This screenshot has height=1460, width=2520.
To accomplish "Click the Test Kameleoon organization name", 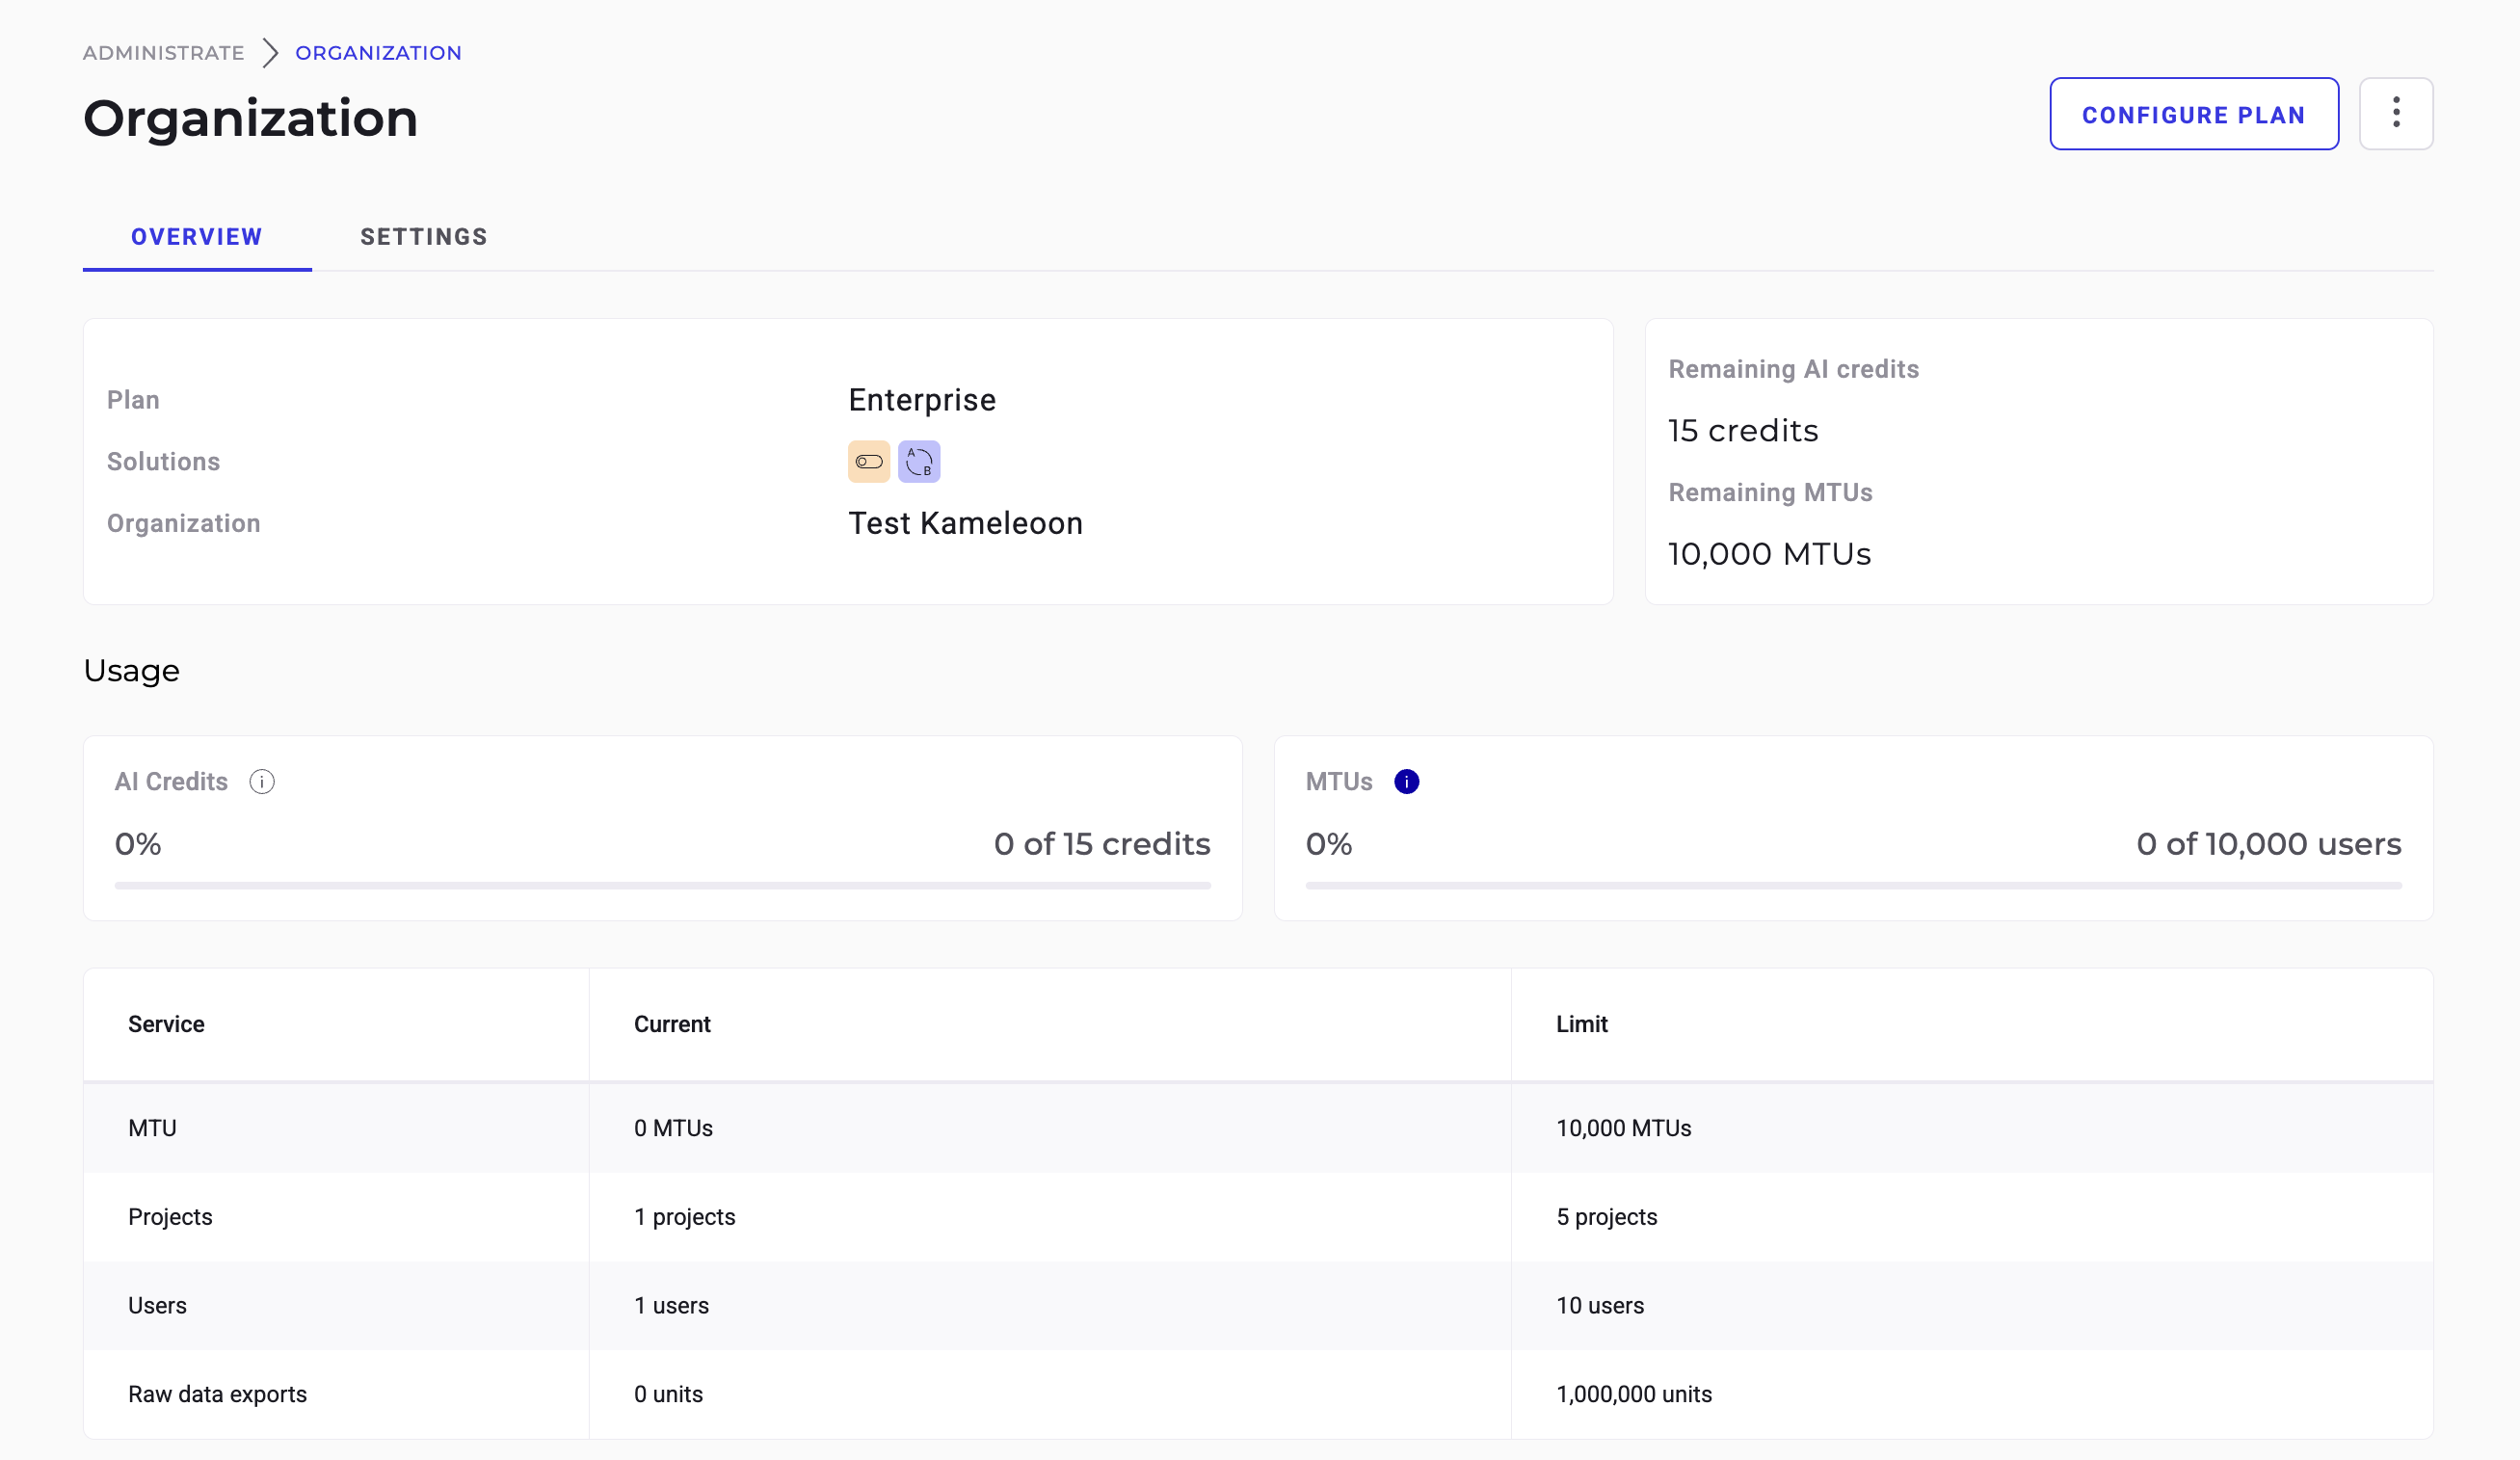I will click(965, 524).
